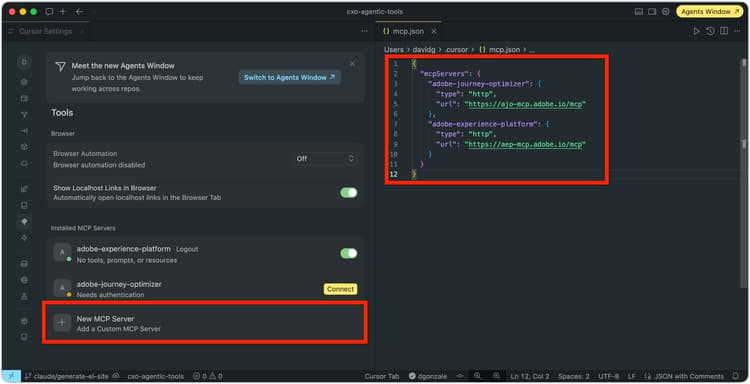Click the Switch to Agents Window button
Viewport: 750px width, 384px height.
(x=289, y=77)
